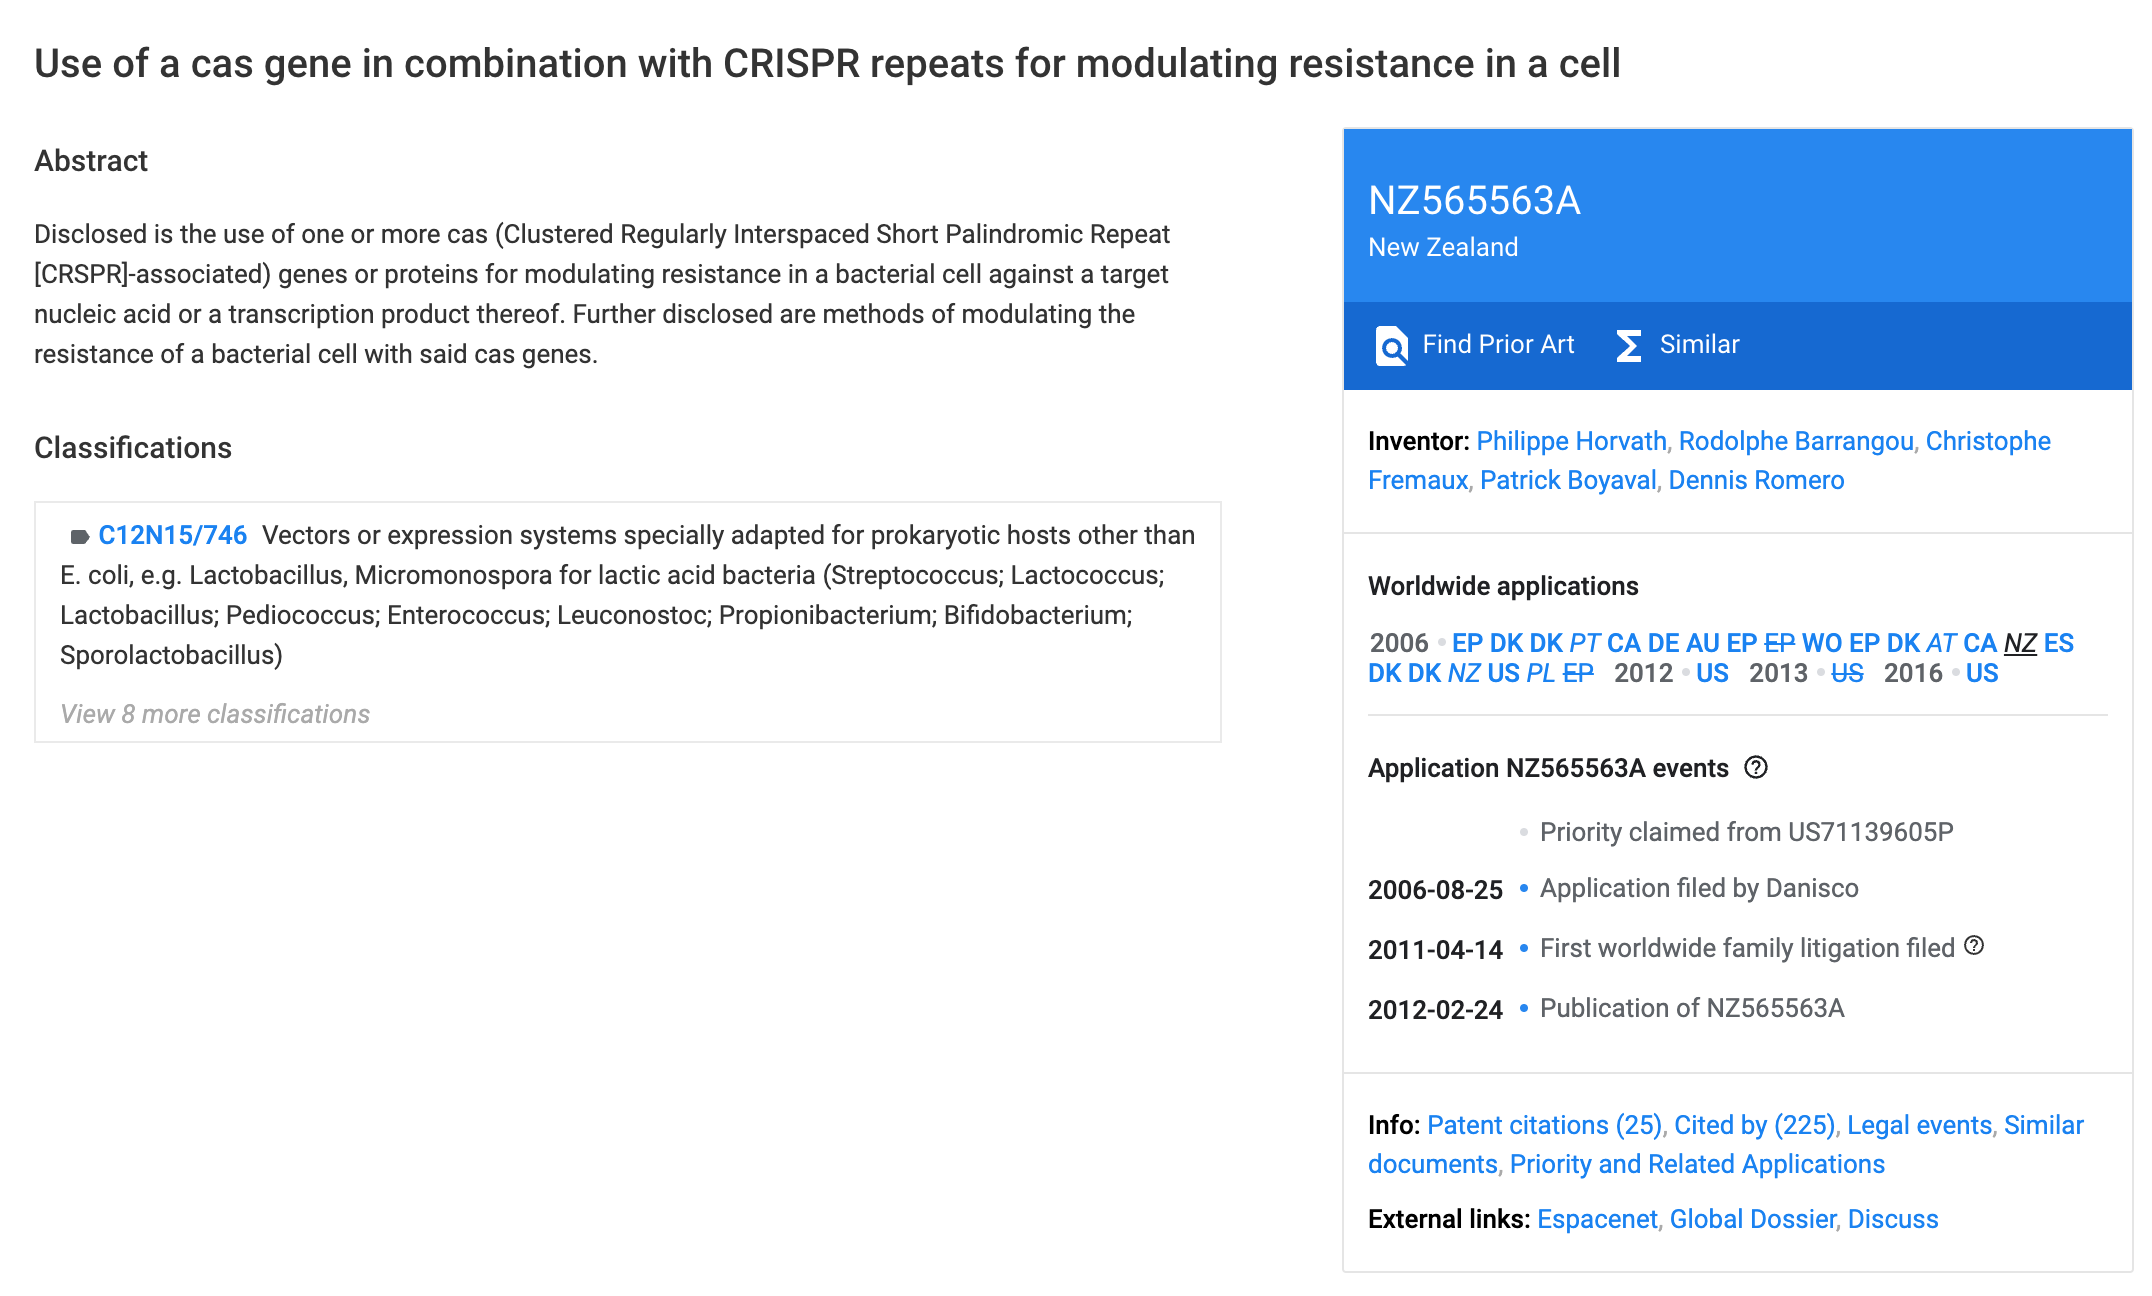Screen dimensions: 2152x1296
Task: Open classification C12N15/746 link
Action: [173, 535]
